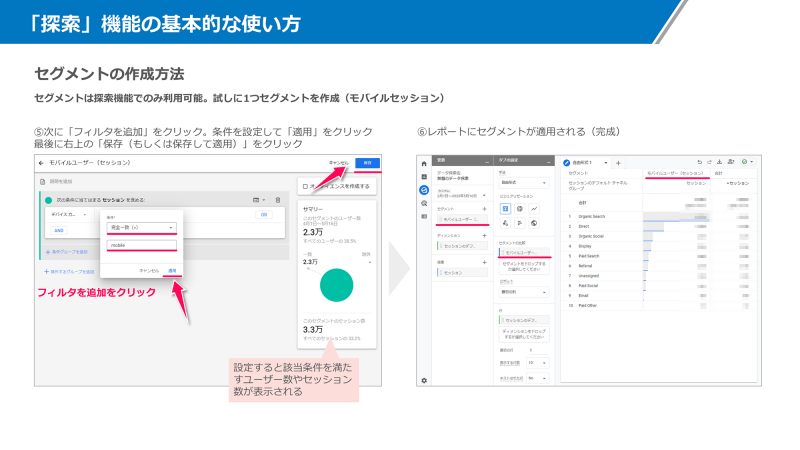Switch to the 自由形式 1 tab

coord(583,162)
